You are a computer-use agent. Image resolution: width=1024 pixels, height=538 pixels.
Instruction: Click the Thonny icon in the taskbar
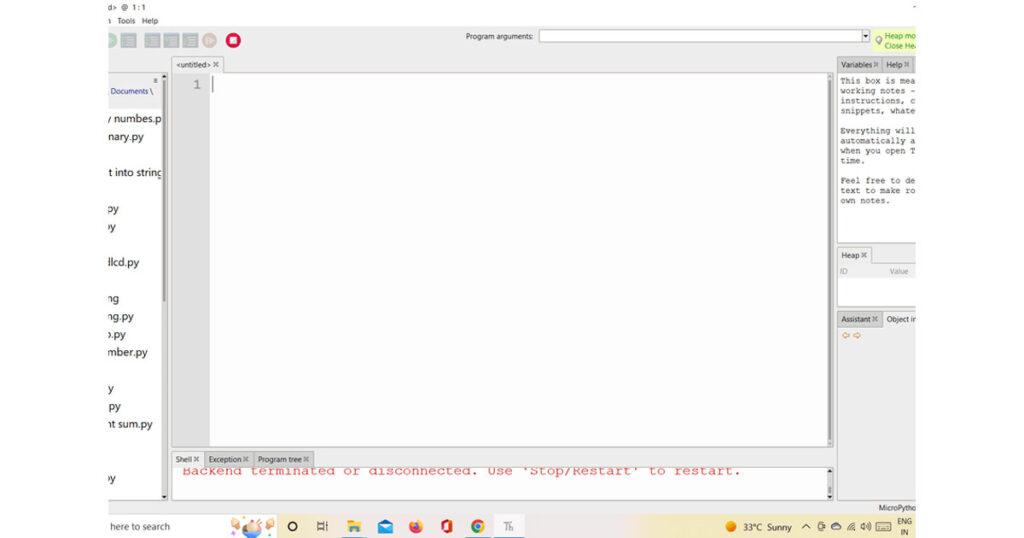pyautogui.click(x=509, y=526)
